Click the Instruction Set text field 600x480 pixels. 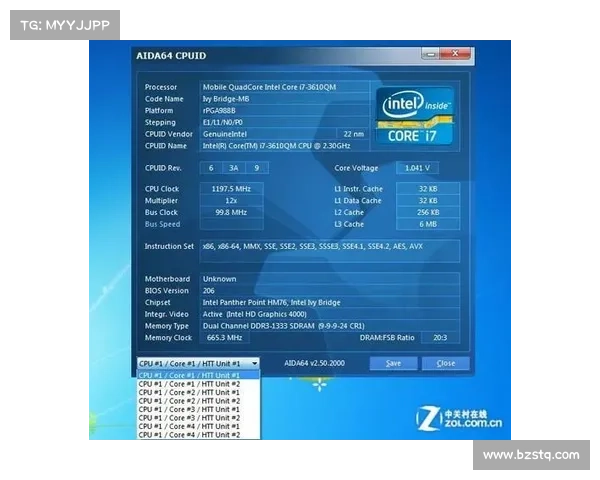coord(329,251)
